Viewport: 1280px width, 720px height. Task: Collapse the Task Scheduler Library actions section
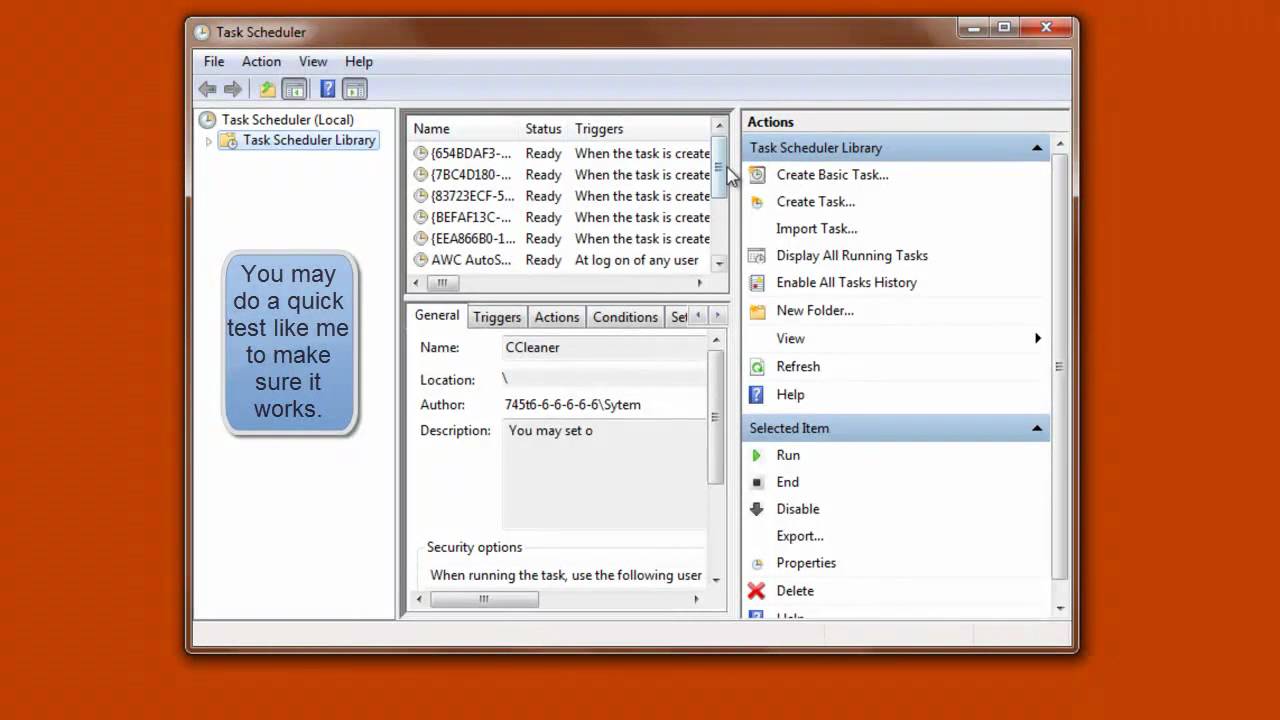[x=1037, y=148]
